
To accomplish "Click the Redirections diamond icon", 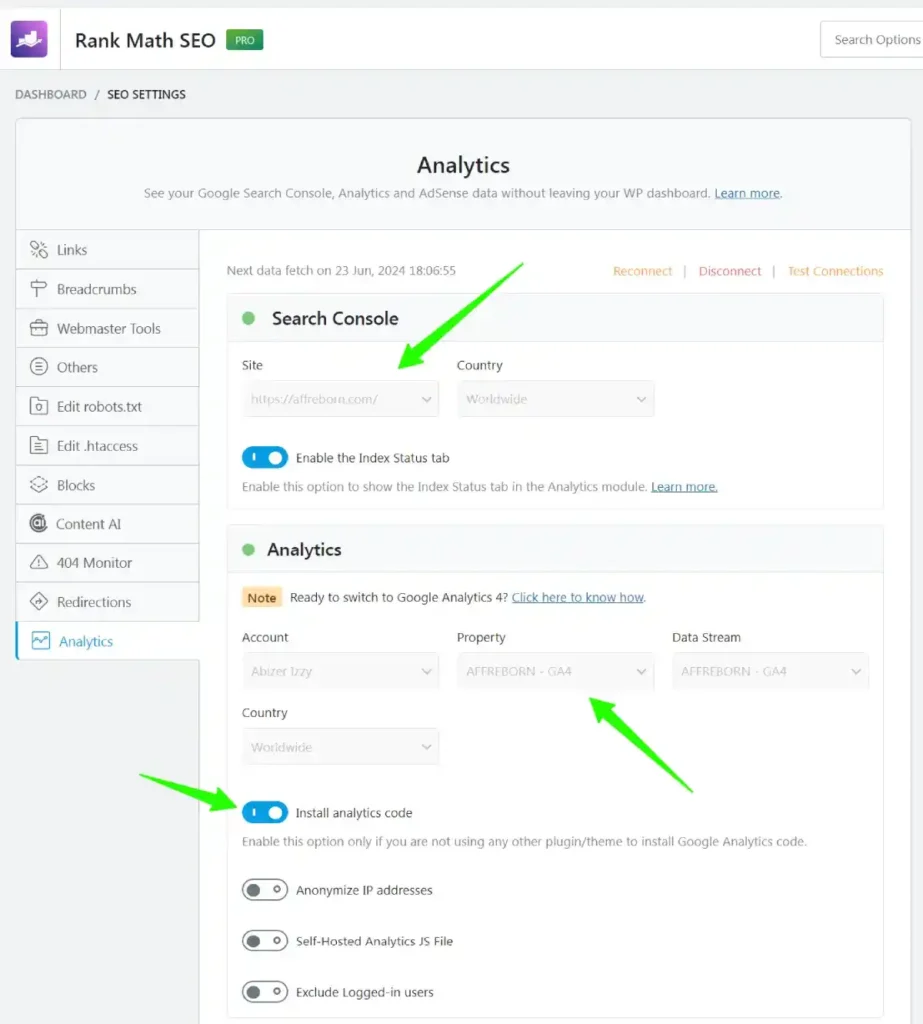I will (39, 601).
